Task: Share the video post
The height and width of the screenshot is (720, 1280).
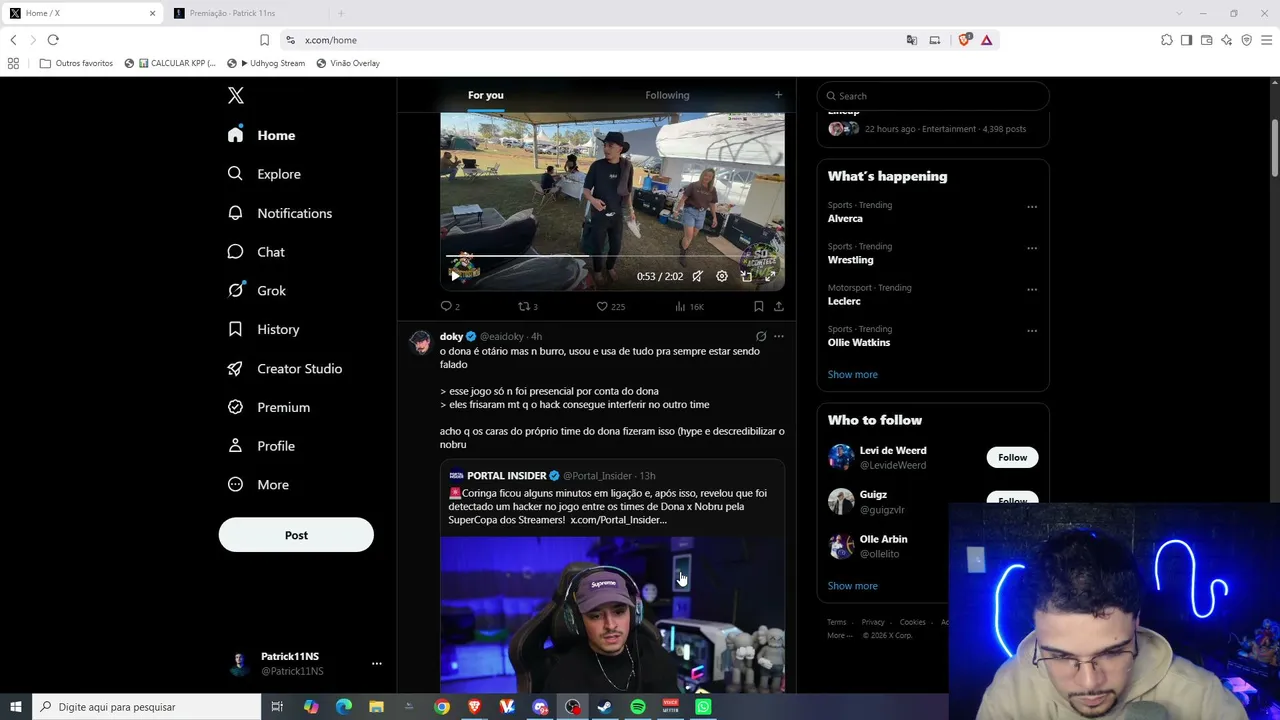Action: (778, 306)
